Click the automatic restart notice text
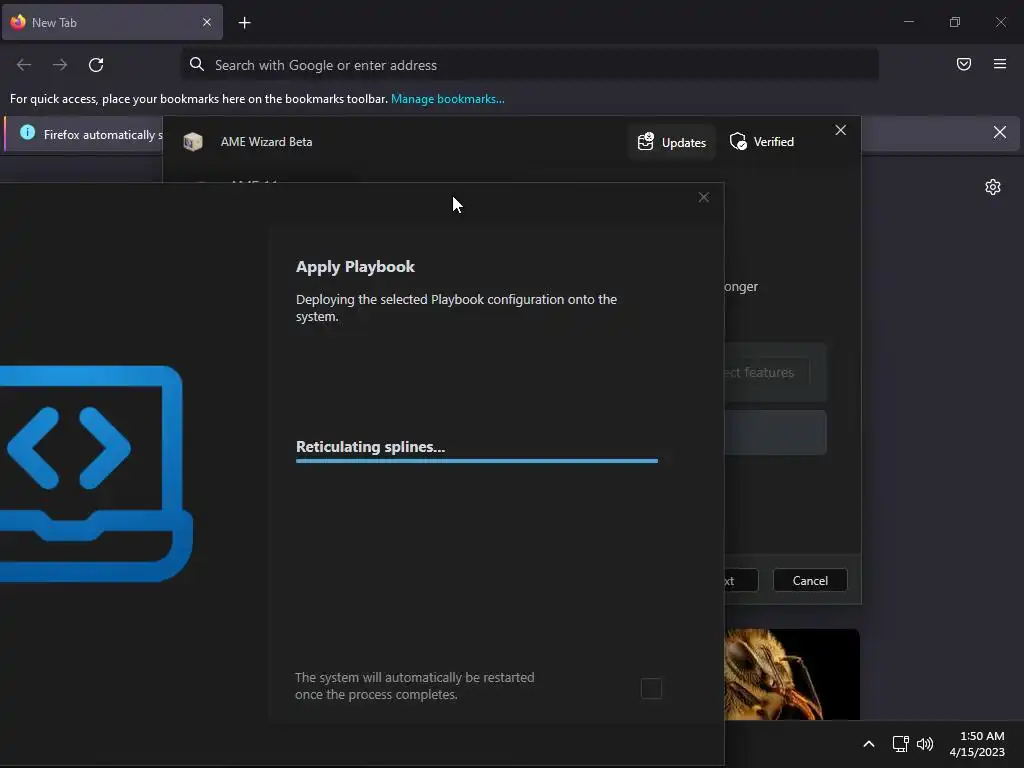The height and width of the screenshot is (768, 1024). pos(415,686)
